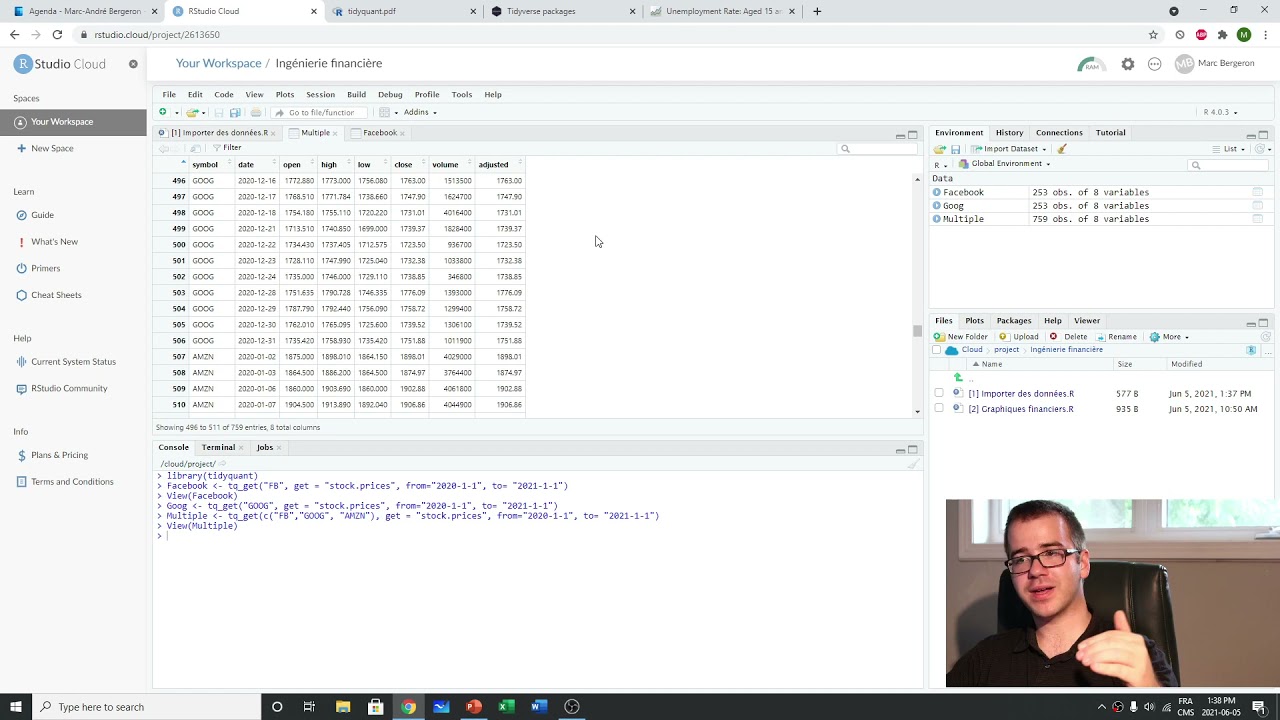1280x720 pixels.
Task: Switch to the History tab
Action: point(1009,133)
